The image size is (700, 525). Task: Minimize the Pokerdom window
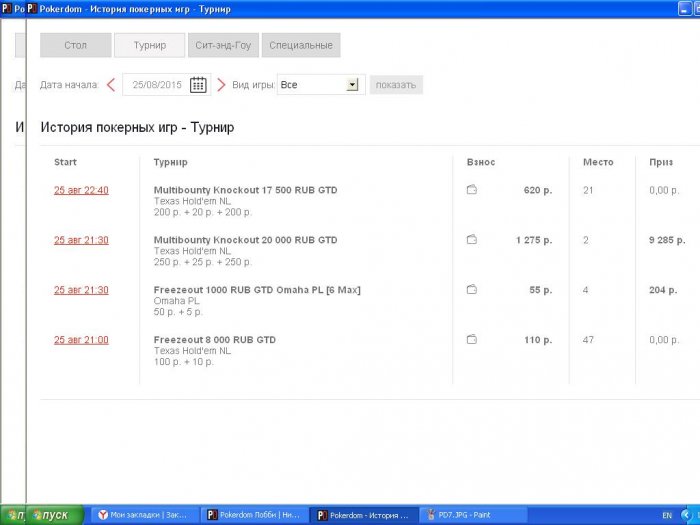point(685,8)
